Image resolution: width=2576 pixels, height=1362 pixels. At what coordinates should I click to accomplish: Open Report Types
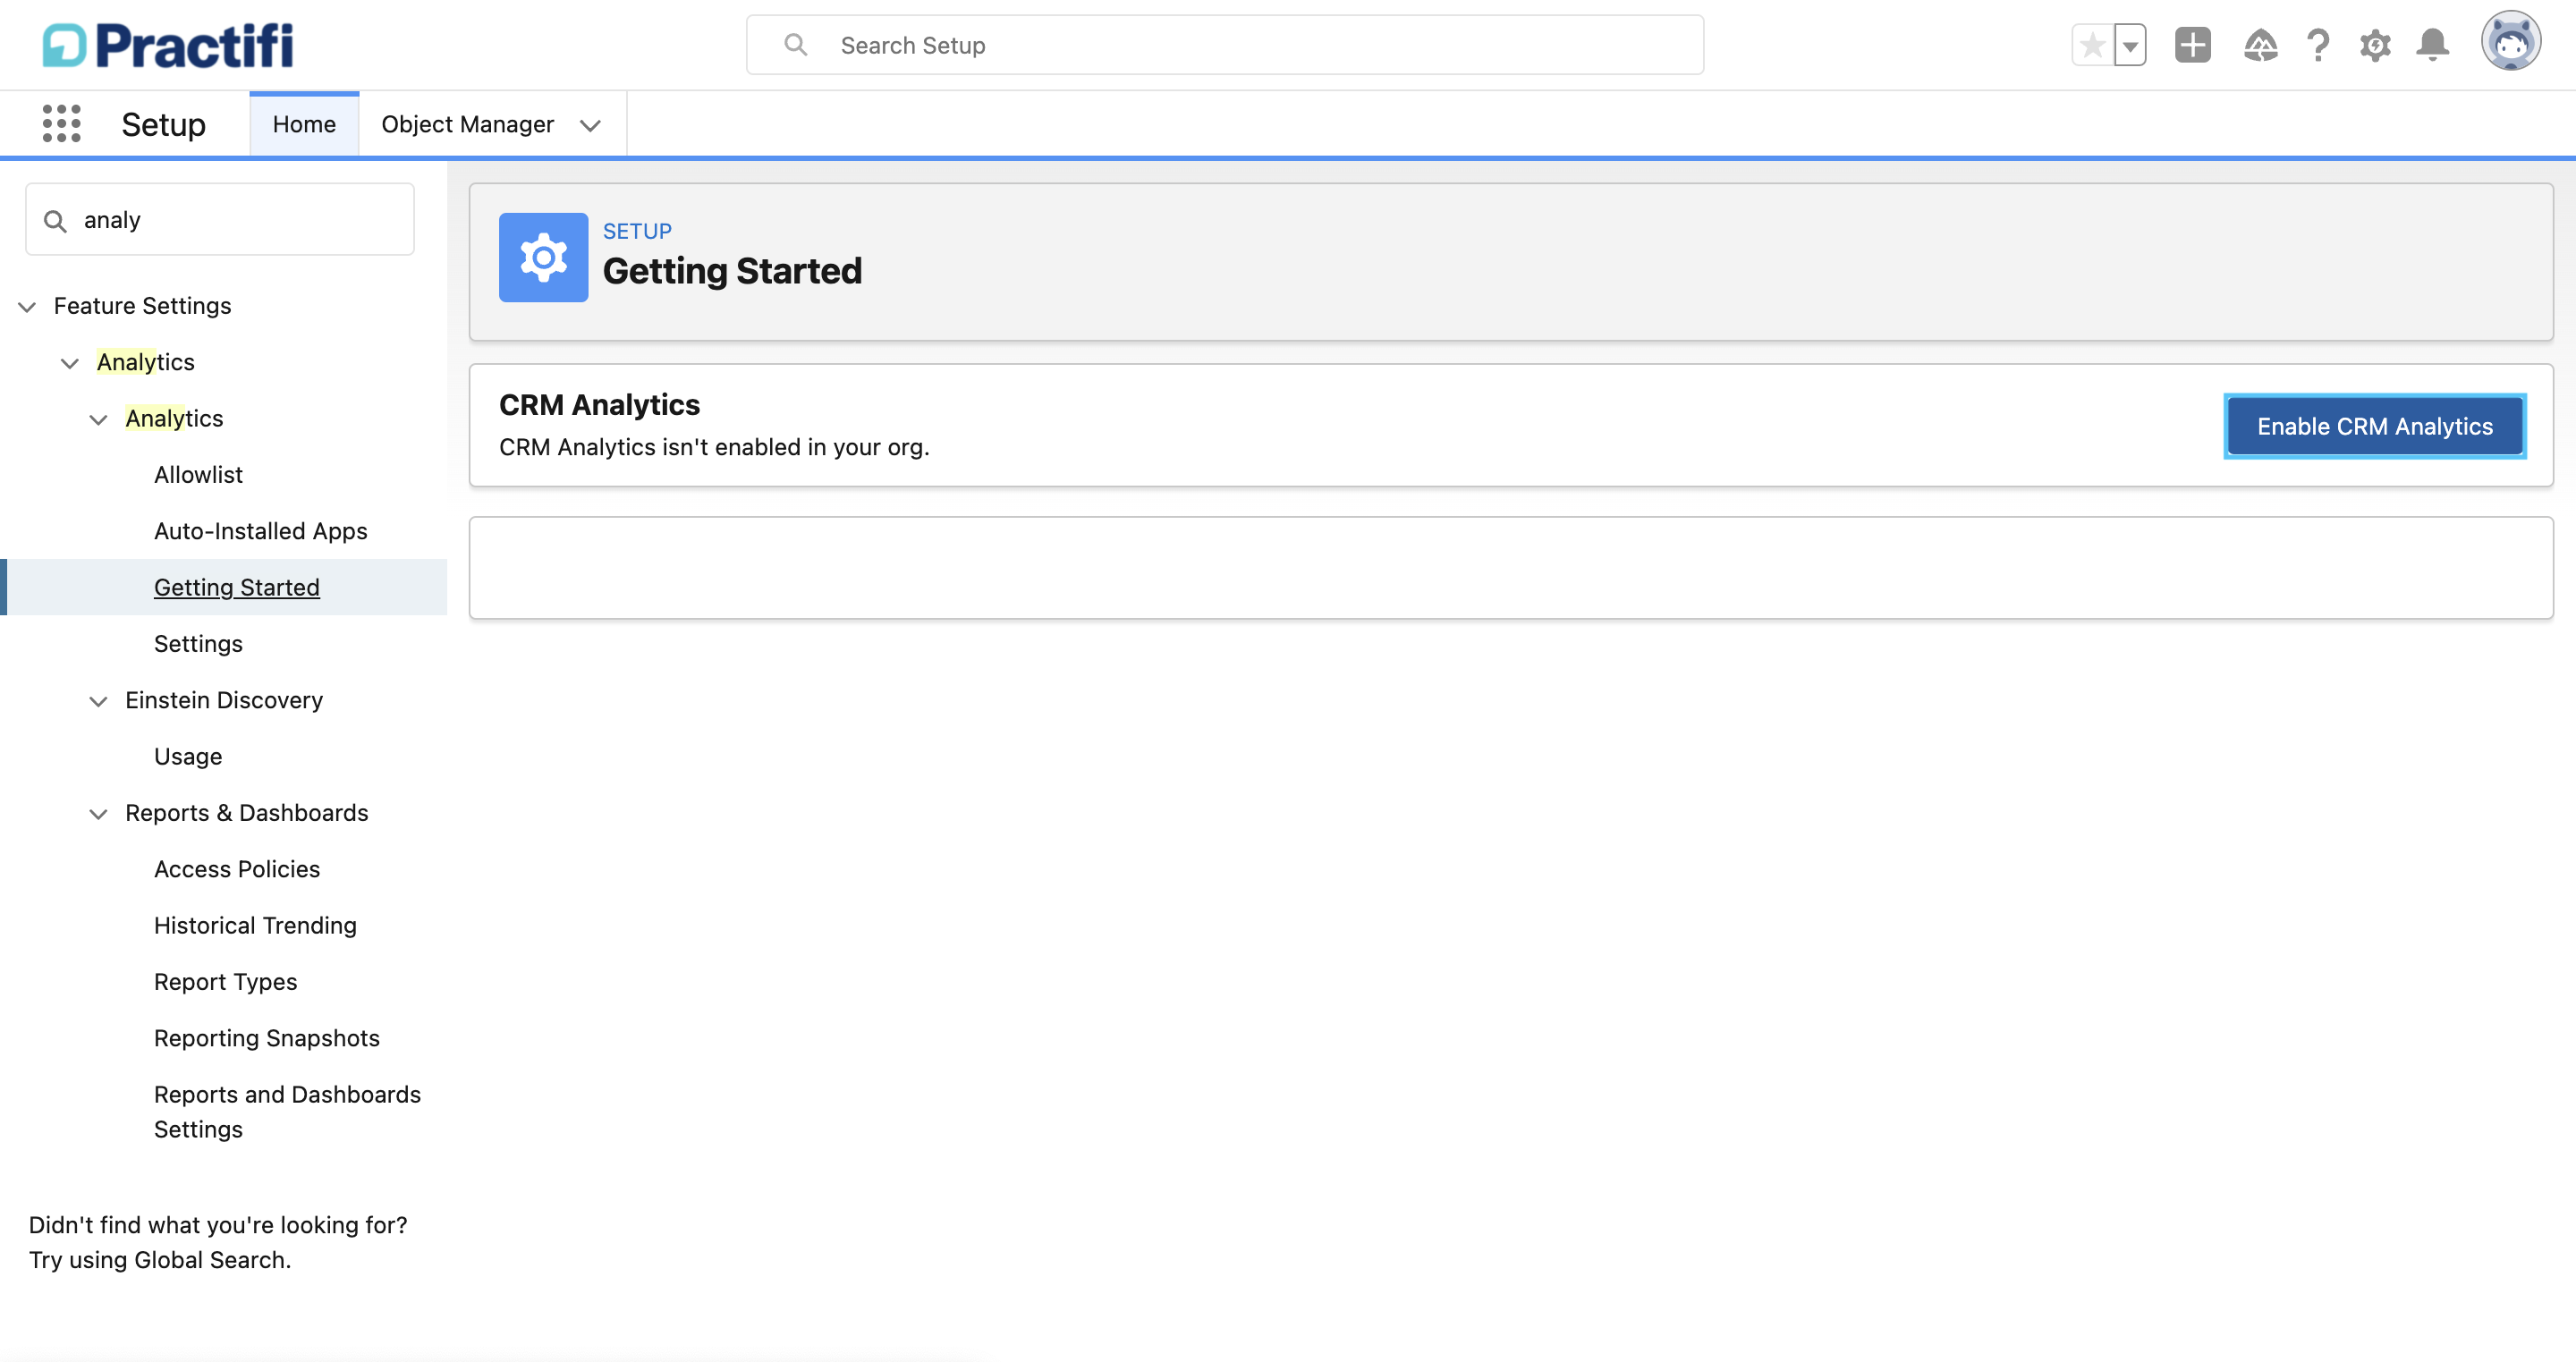225,982
